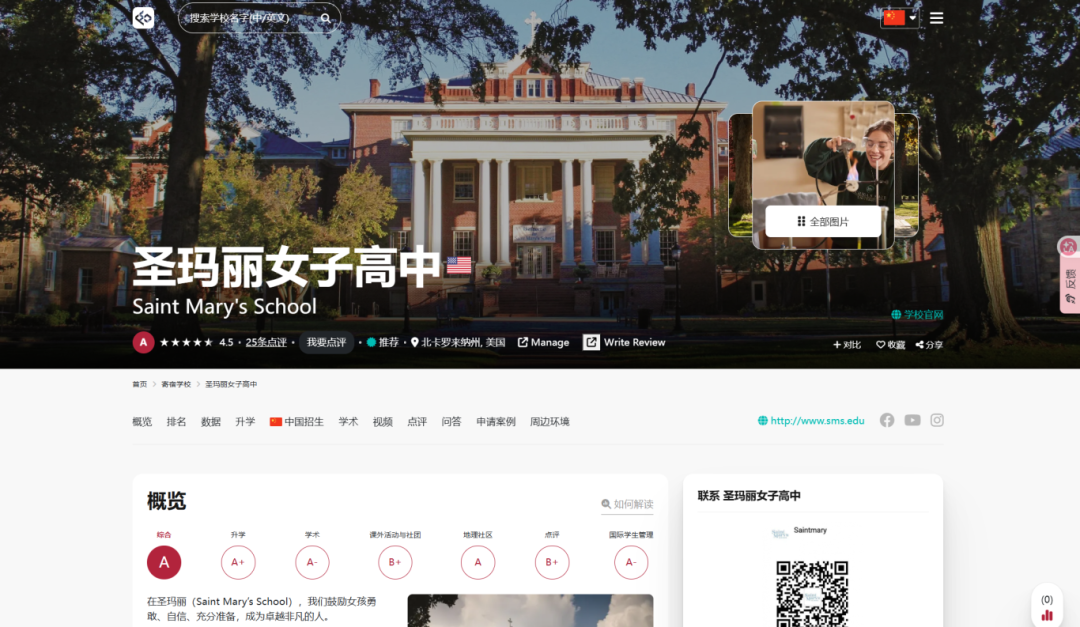This screenshot has width=1080, height=627.
Task: Select the 综合 overall A grade circle
Action: click(164, 562)
